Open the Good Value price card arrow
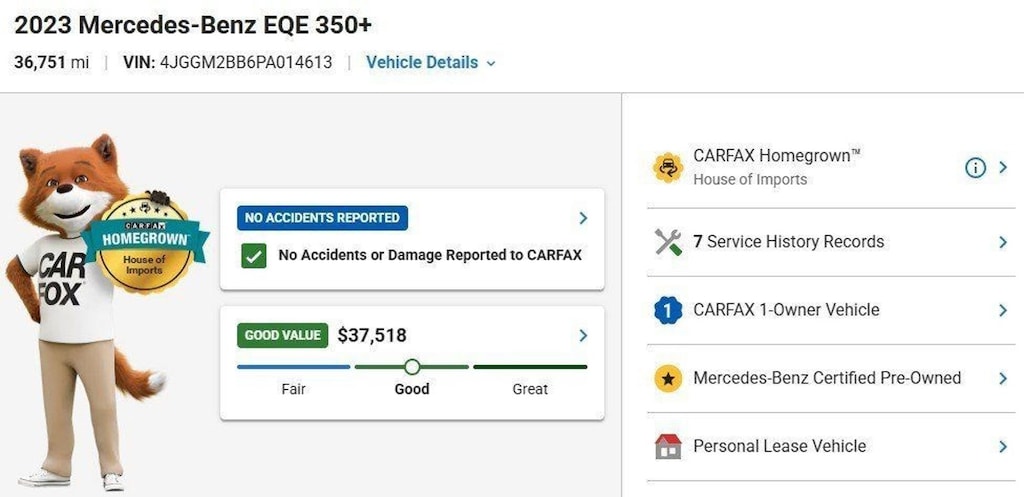Screen dimensions: 1024x497 (583, 336)
